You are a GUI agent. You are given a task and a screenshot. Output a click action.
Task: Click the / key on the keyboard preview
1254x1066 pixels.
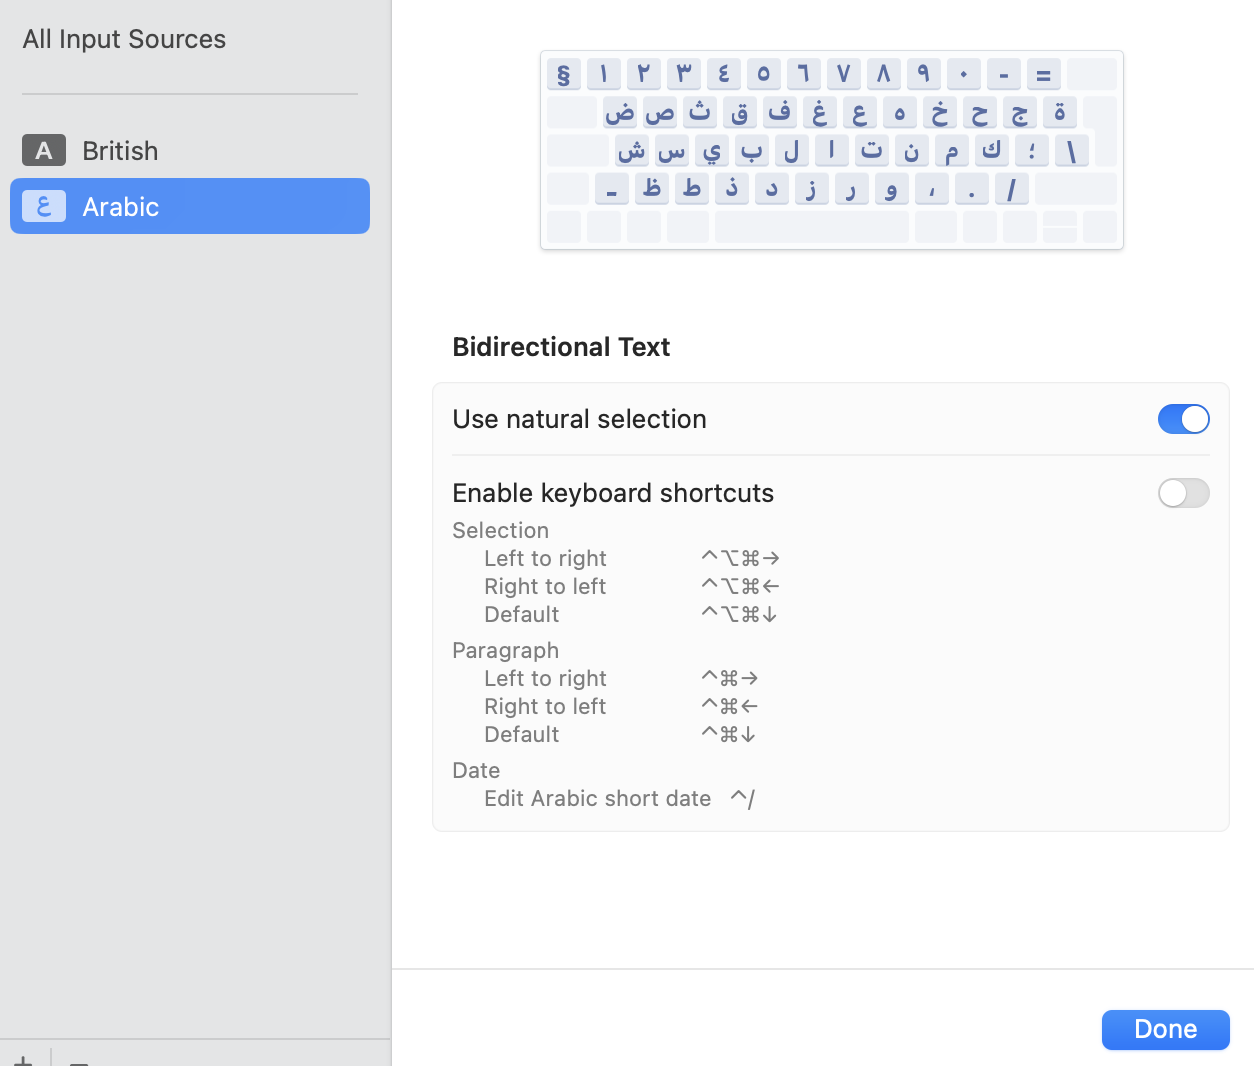point(1011,188)
